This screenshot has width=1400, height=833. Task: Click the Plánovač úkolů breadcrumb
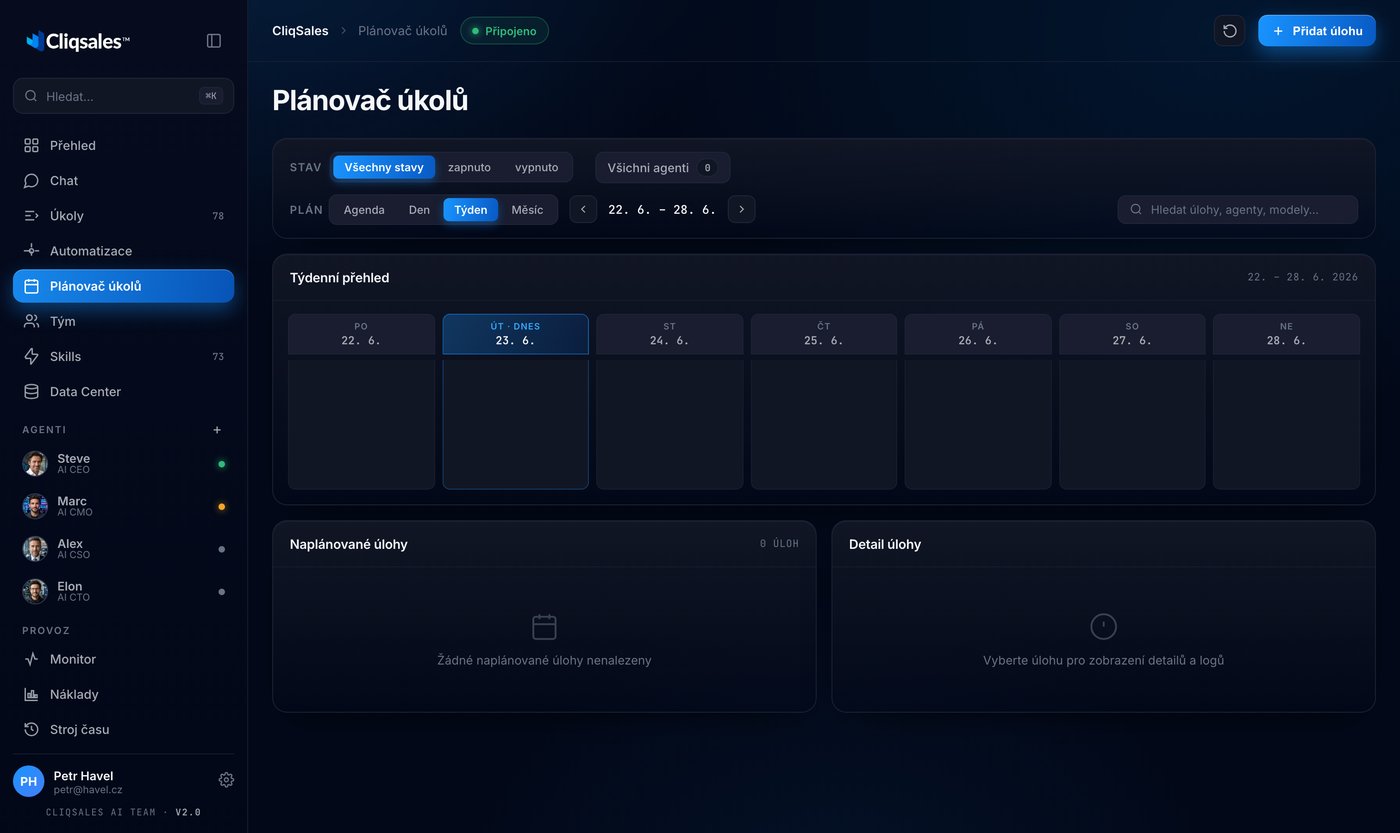403,31
